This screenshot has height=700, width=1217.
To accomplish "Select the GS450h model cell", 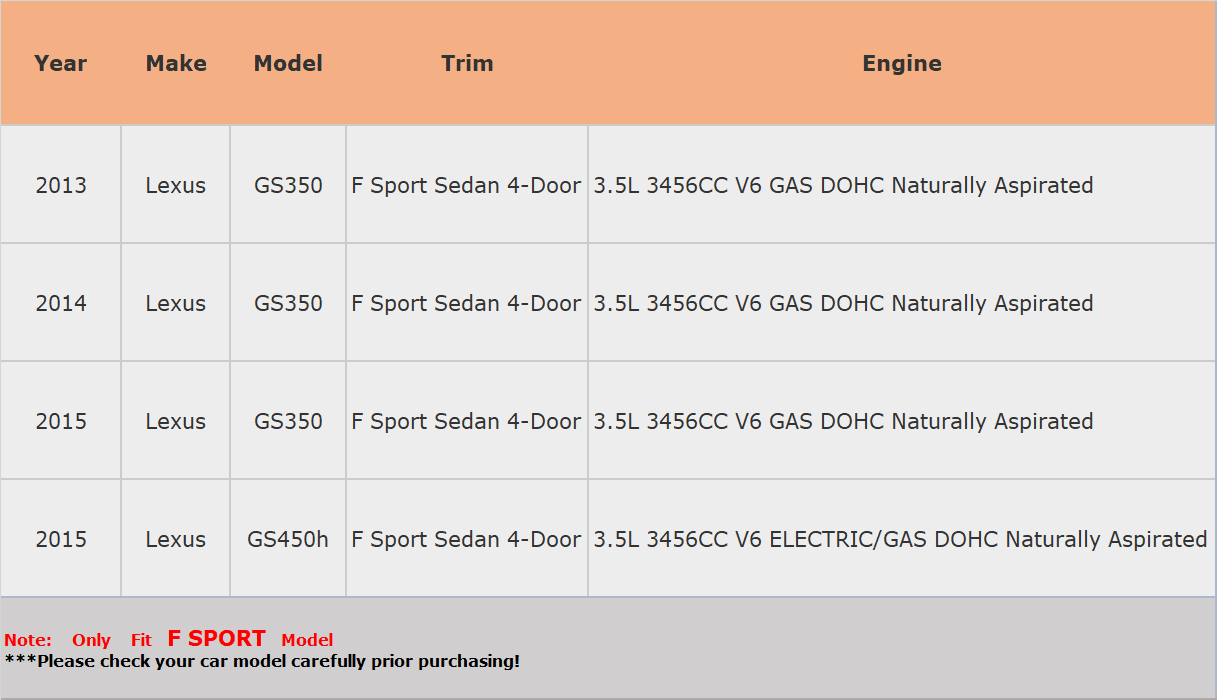I will point(288,539).
